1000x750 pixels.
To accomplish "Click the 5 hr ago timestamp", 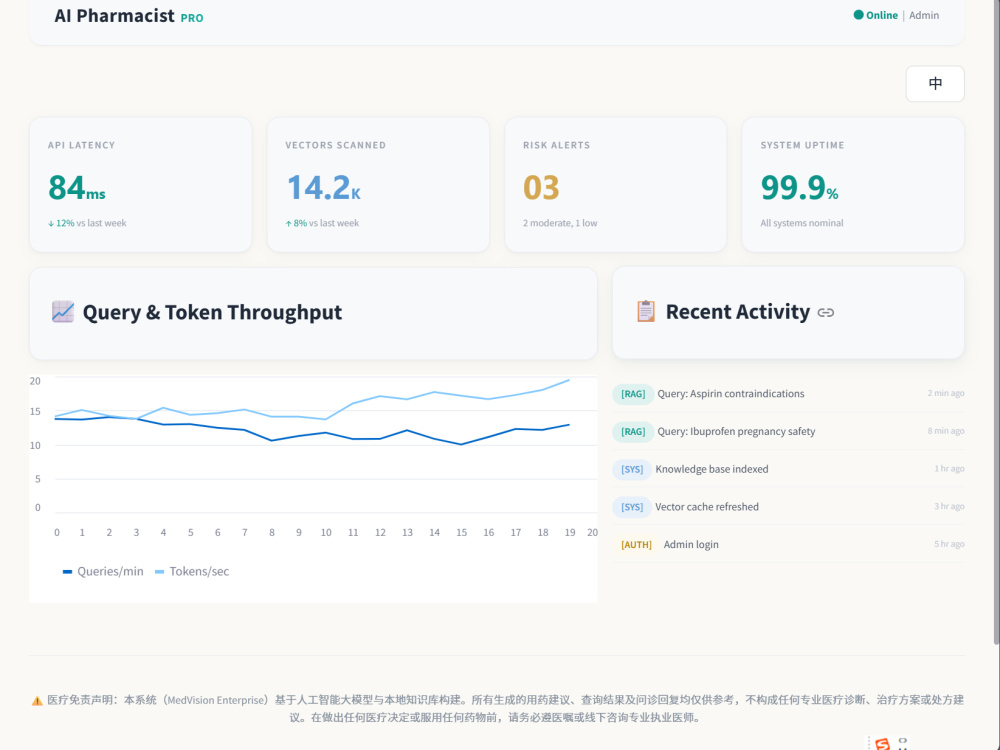I will click(949, 543).
